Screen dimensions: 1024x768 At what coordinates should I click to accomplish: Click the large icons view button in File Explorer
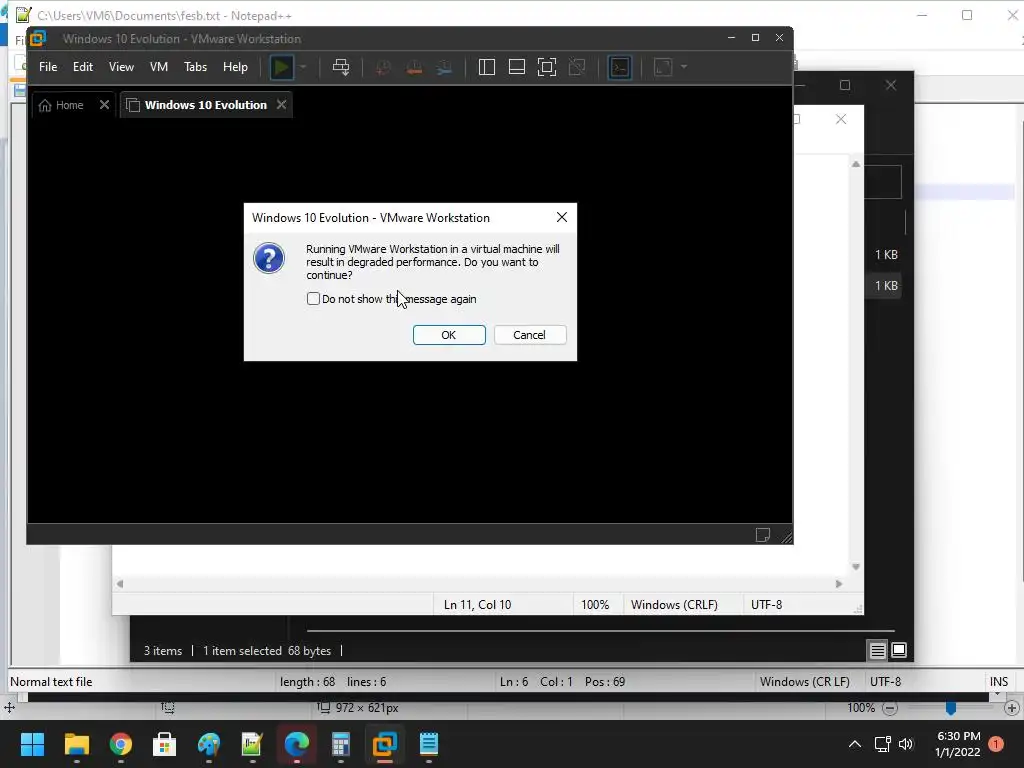click(899, 650)
